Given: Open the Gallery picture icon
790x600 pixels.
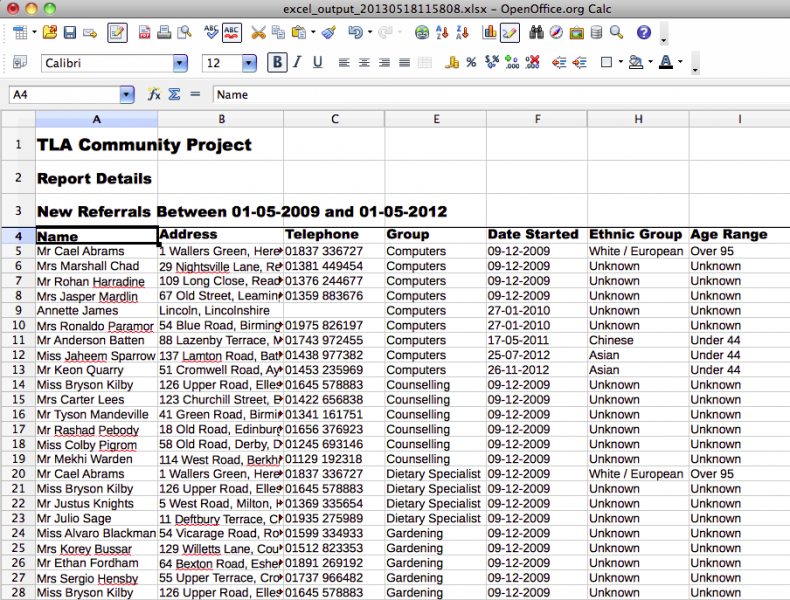Looking at the screenshot, I should pyautogui.click(x=576, y=33).
